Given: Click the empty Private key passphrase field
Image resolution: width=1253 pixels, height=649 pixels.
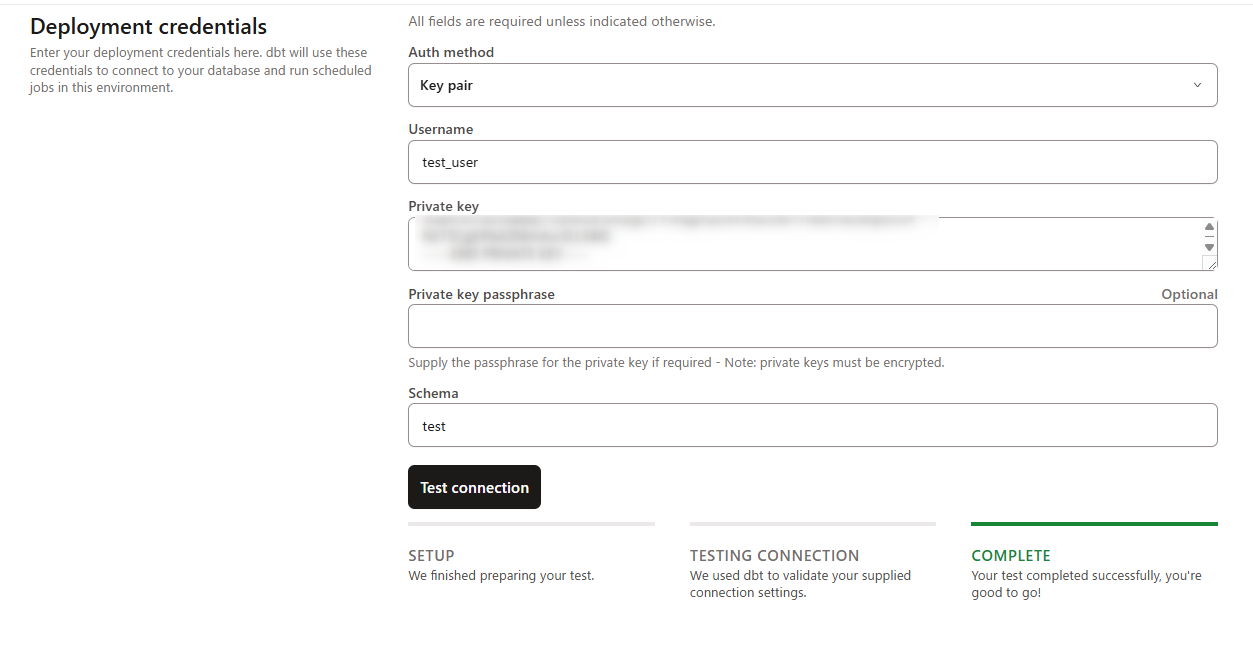Looking at the screenshot, I should [x=812, y=326].
